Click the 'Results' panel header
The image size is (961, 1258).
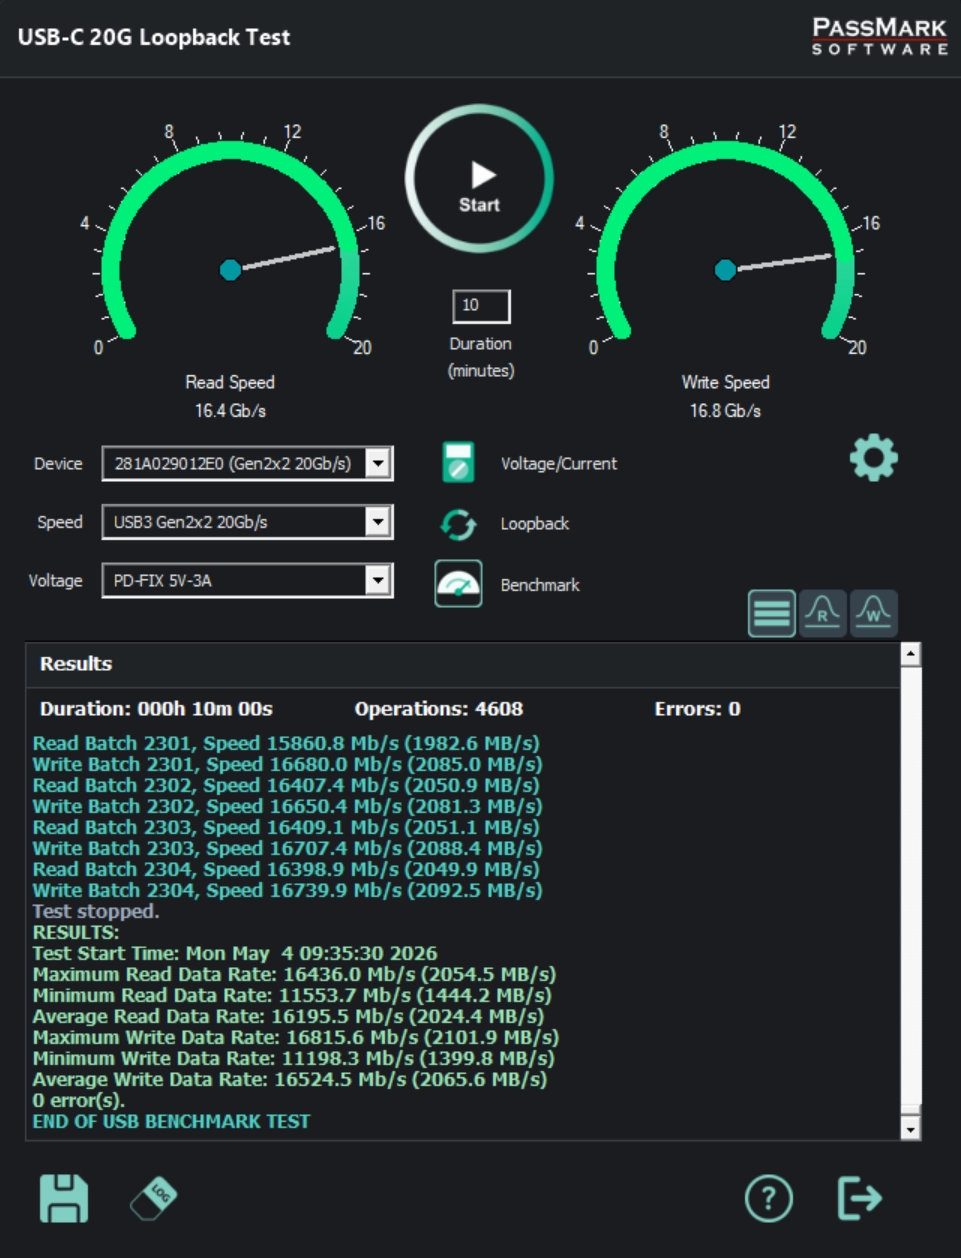(76, 663)
